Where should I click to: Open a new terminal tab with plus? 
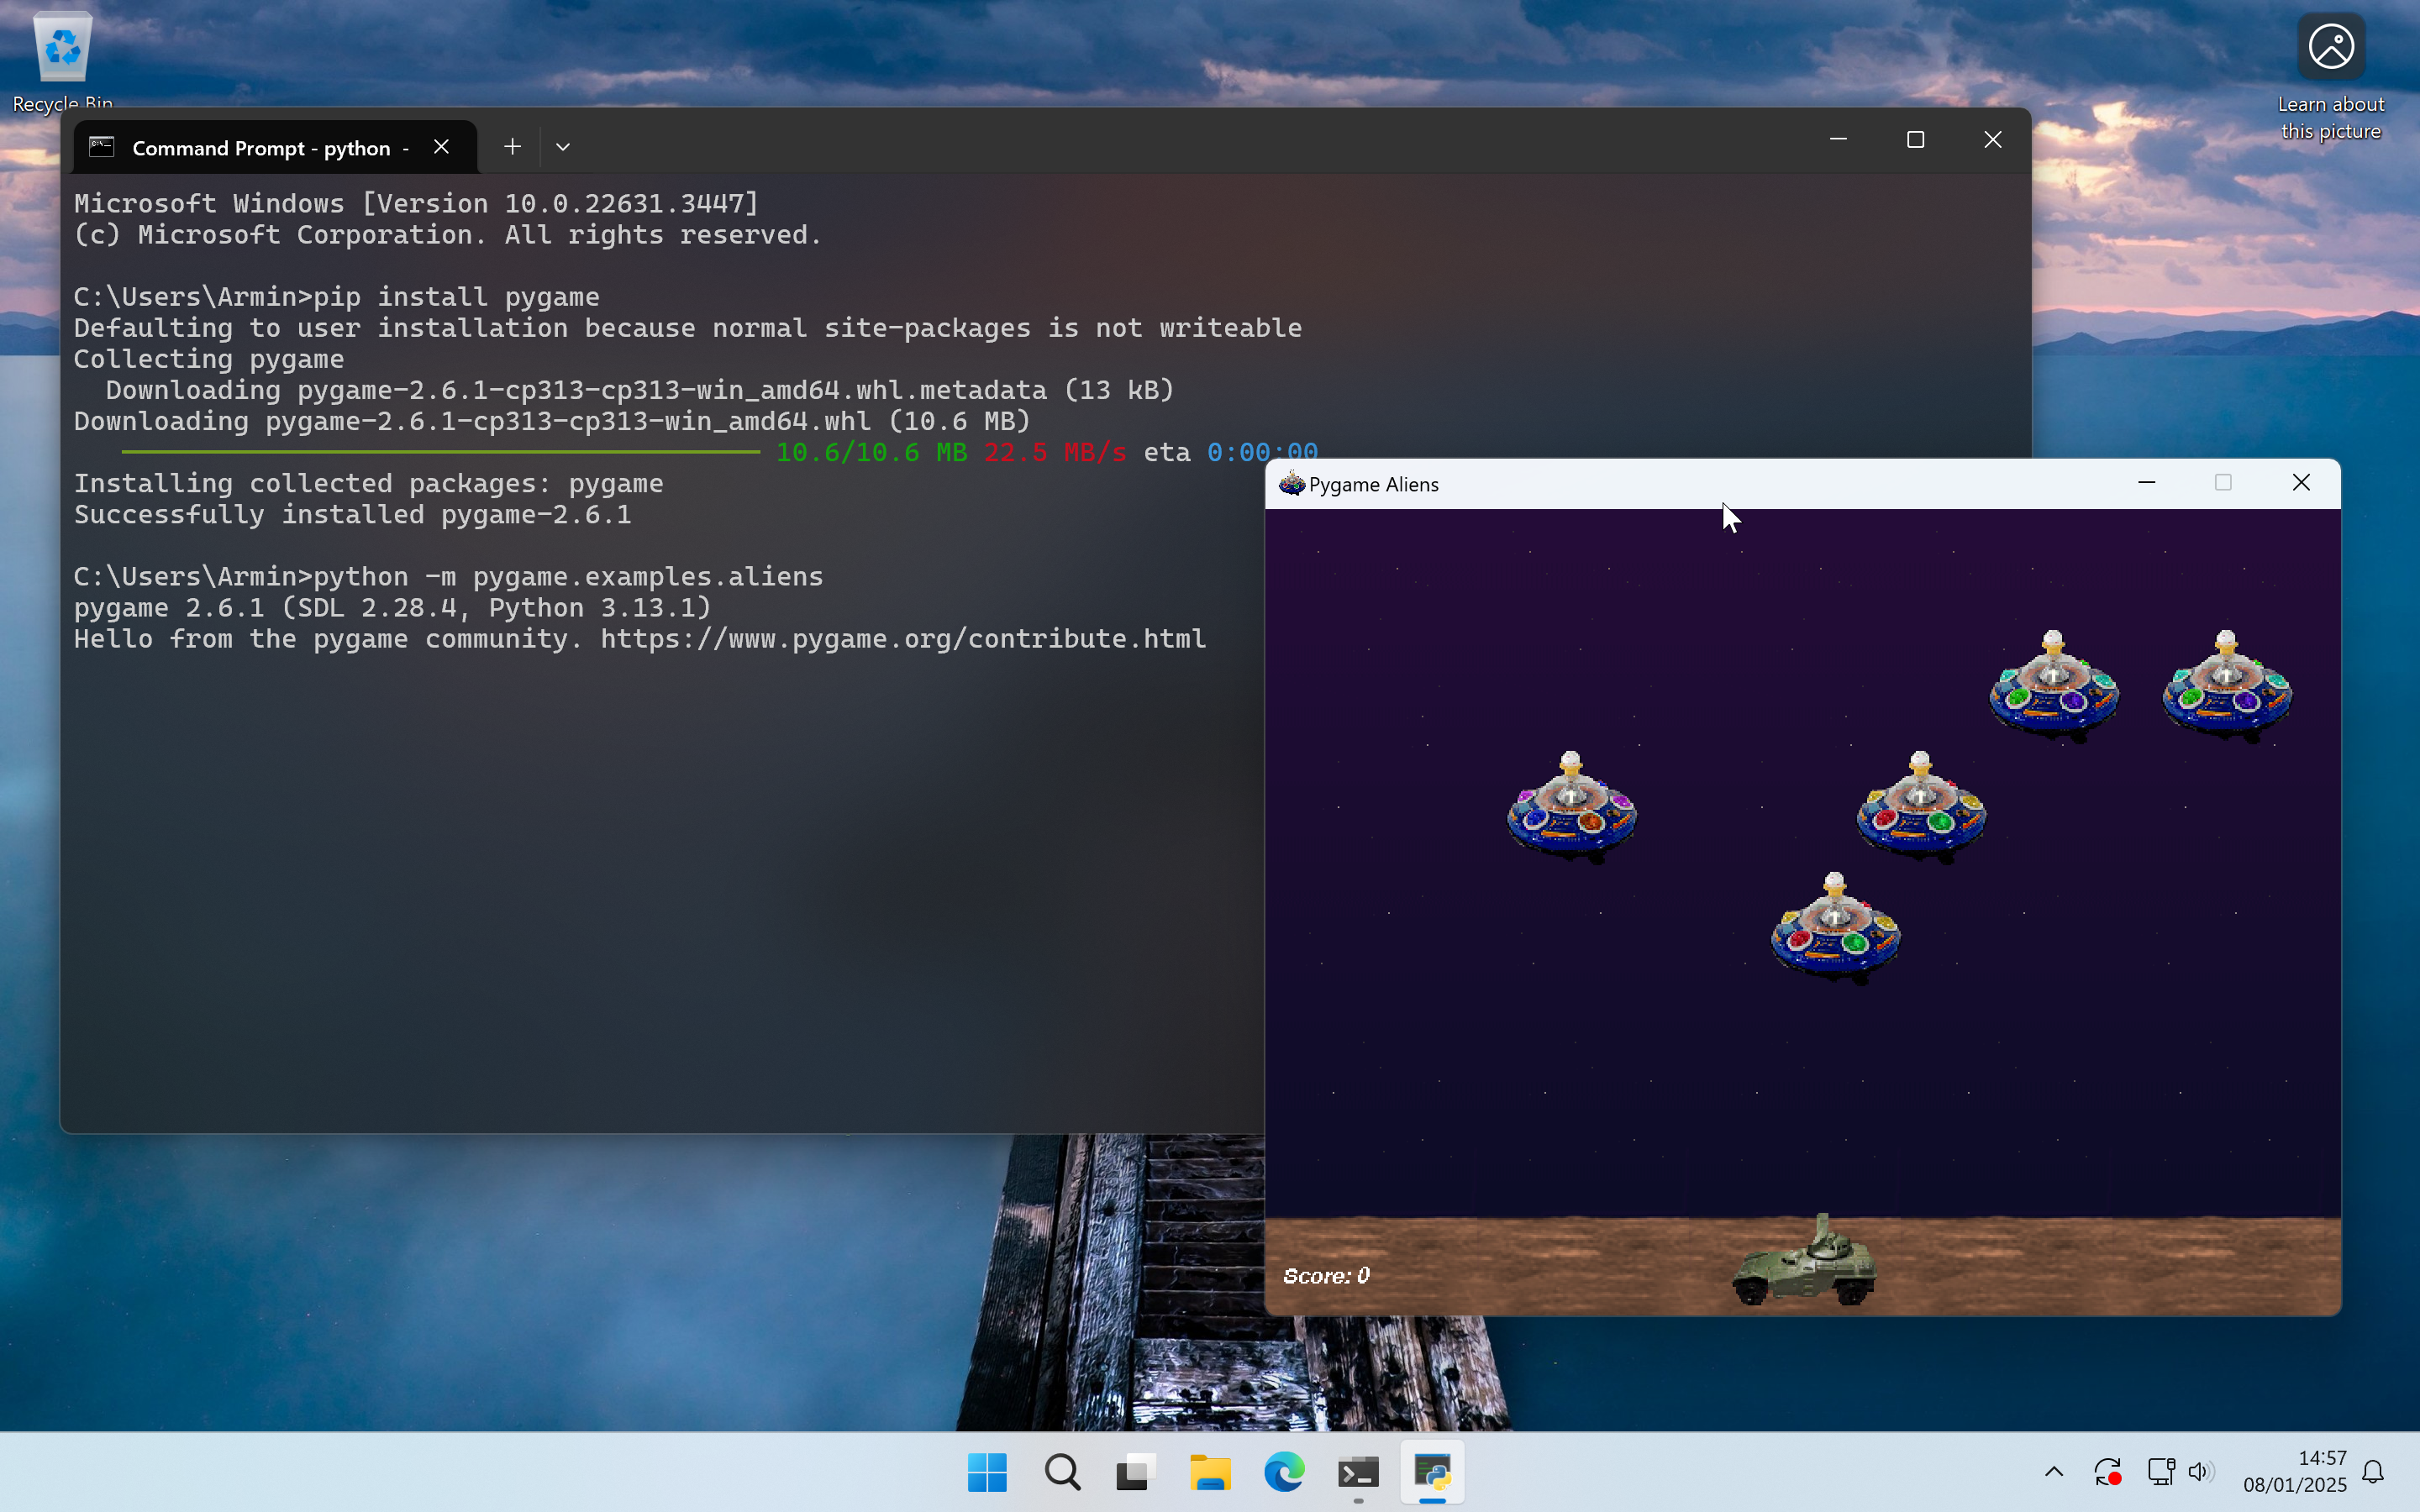pos(512,147)
